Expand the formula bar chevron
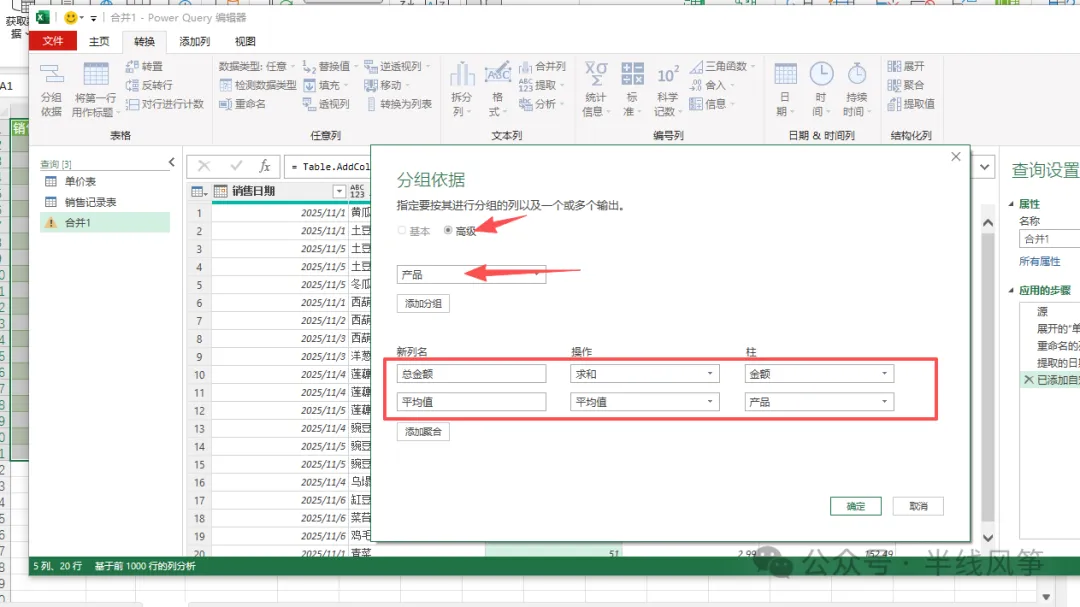Screen dimensions: 1080x607 click(x=985, y=167)
